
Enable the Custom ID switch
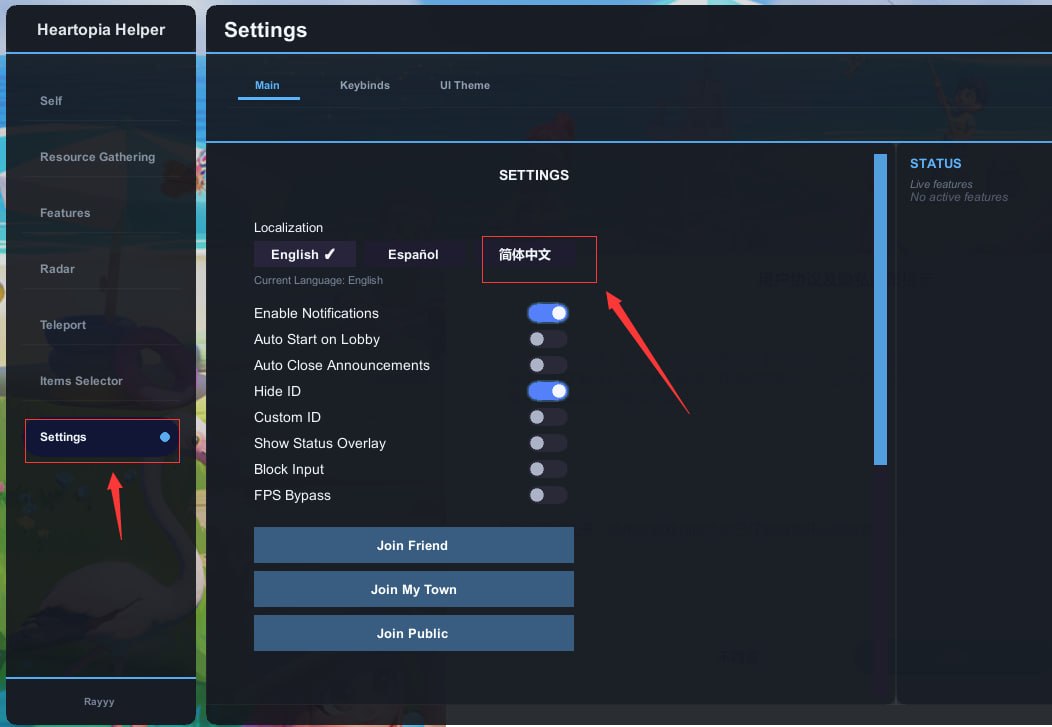(x=548, y=417)
